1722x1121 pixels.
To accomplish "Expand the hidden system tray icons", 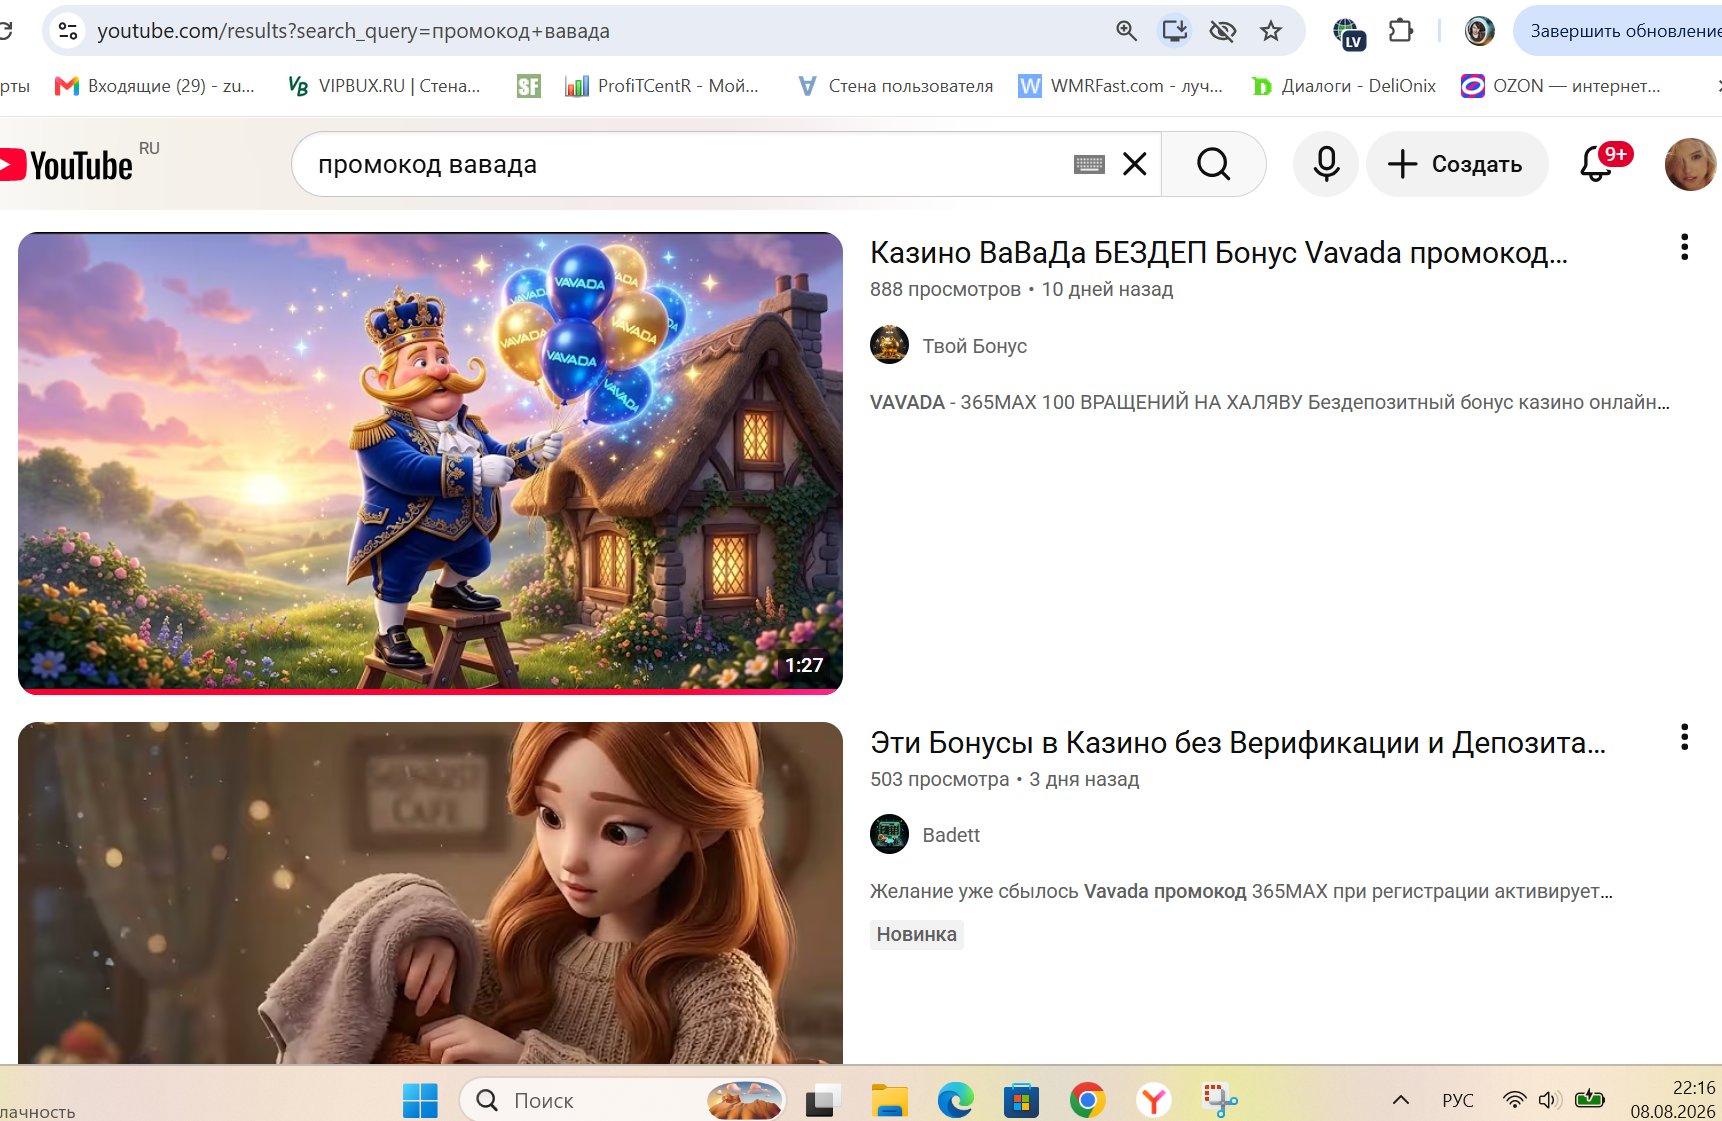I will point(1401,1100).
